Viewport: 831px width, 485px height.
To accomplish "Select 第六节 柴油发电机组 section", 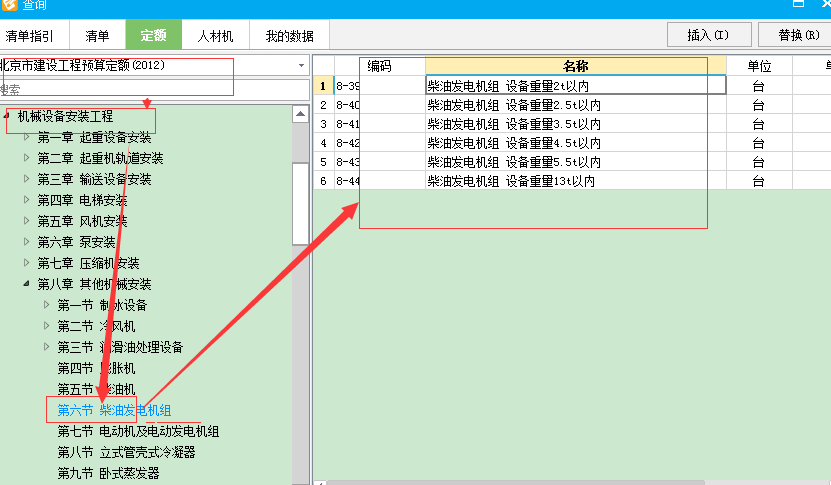I will click(x=114, y=410).
